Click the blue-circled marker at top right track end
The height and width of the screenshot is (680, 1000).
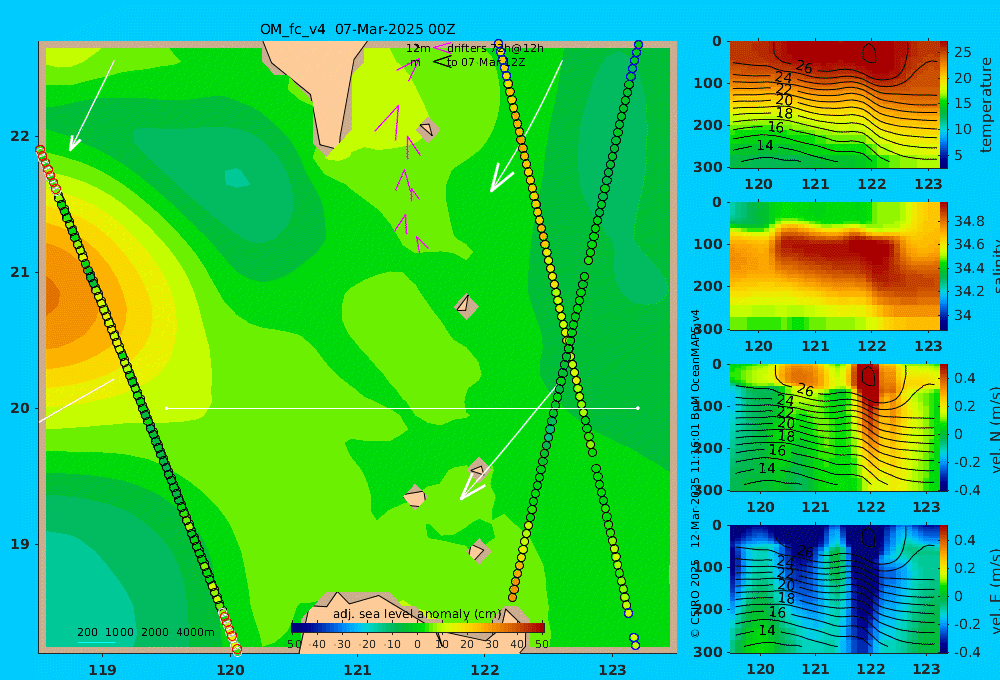638,45
